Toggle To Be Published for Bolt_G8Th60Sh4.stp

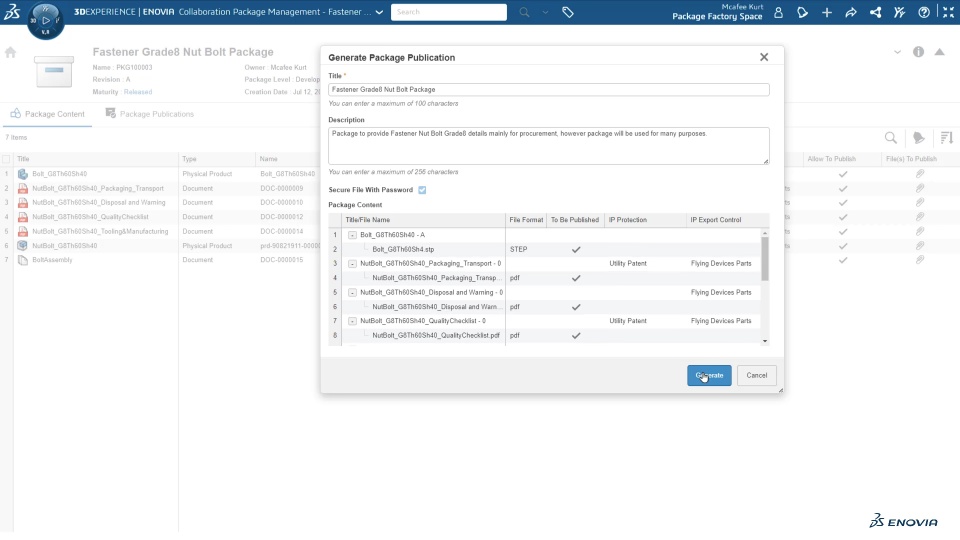[x=576, y=250]
